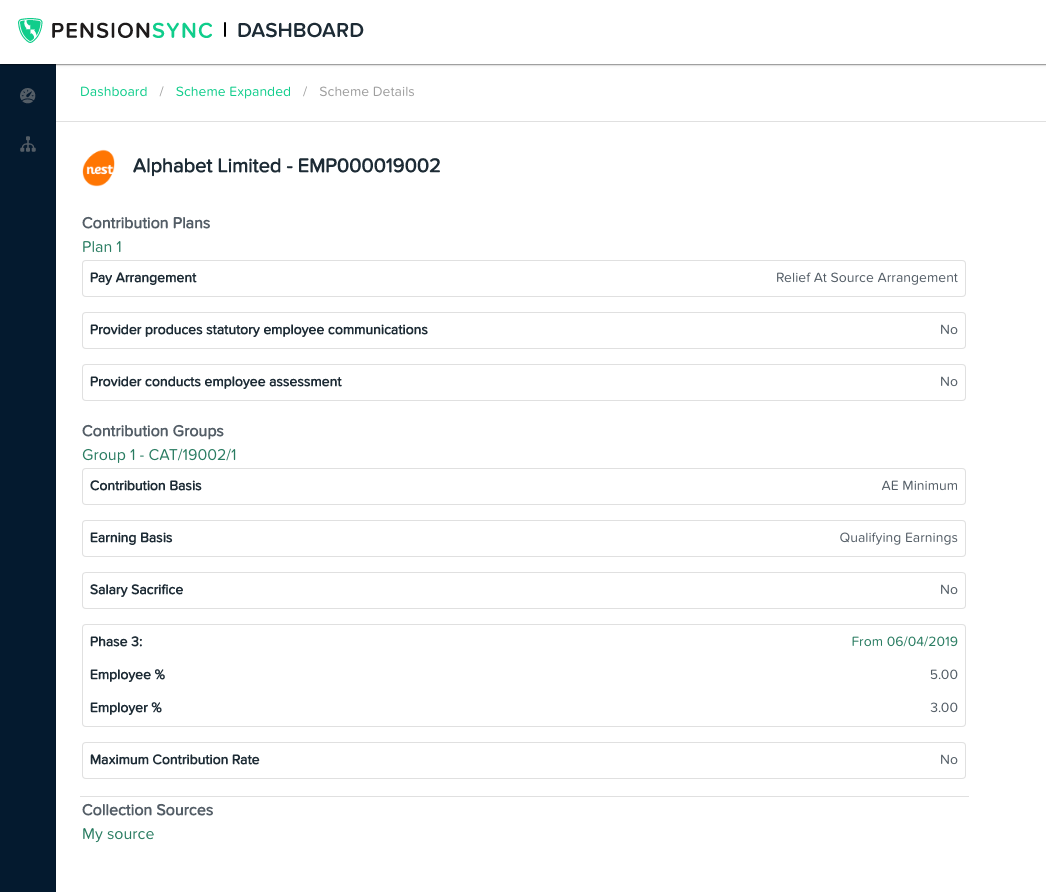The image size is (1046, 892).
Task: Click the Salary Sacrifice row
Action: coord(523,590)
